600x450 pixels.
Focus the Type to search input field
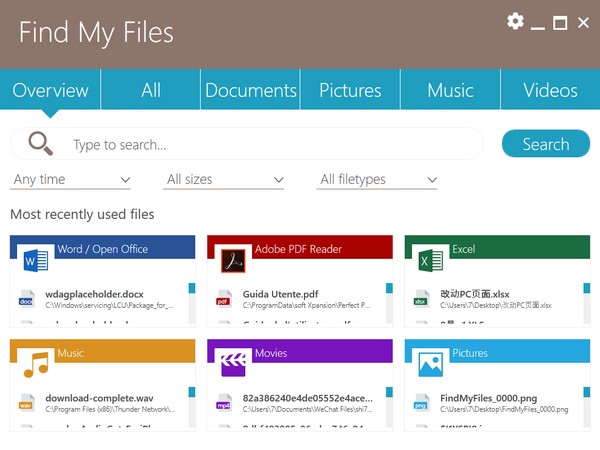(x=247, y=143)
